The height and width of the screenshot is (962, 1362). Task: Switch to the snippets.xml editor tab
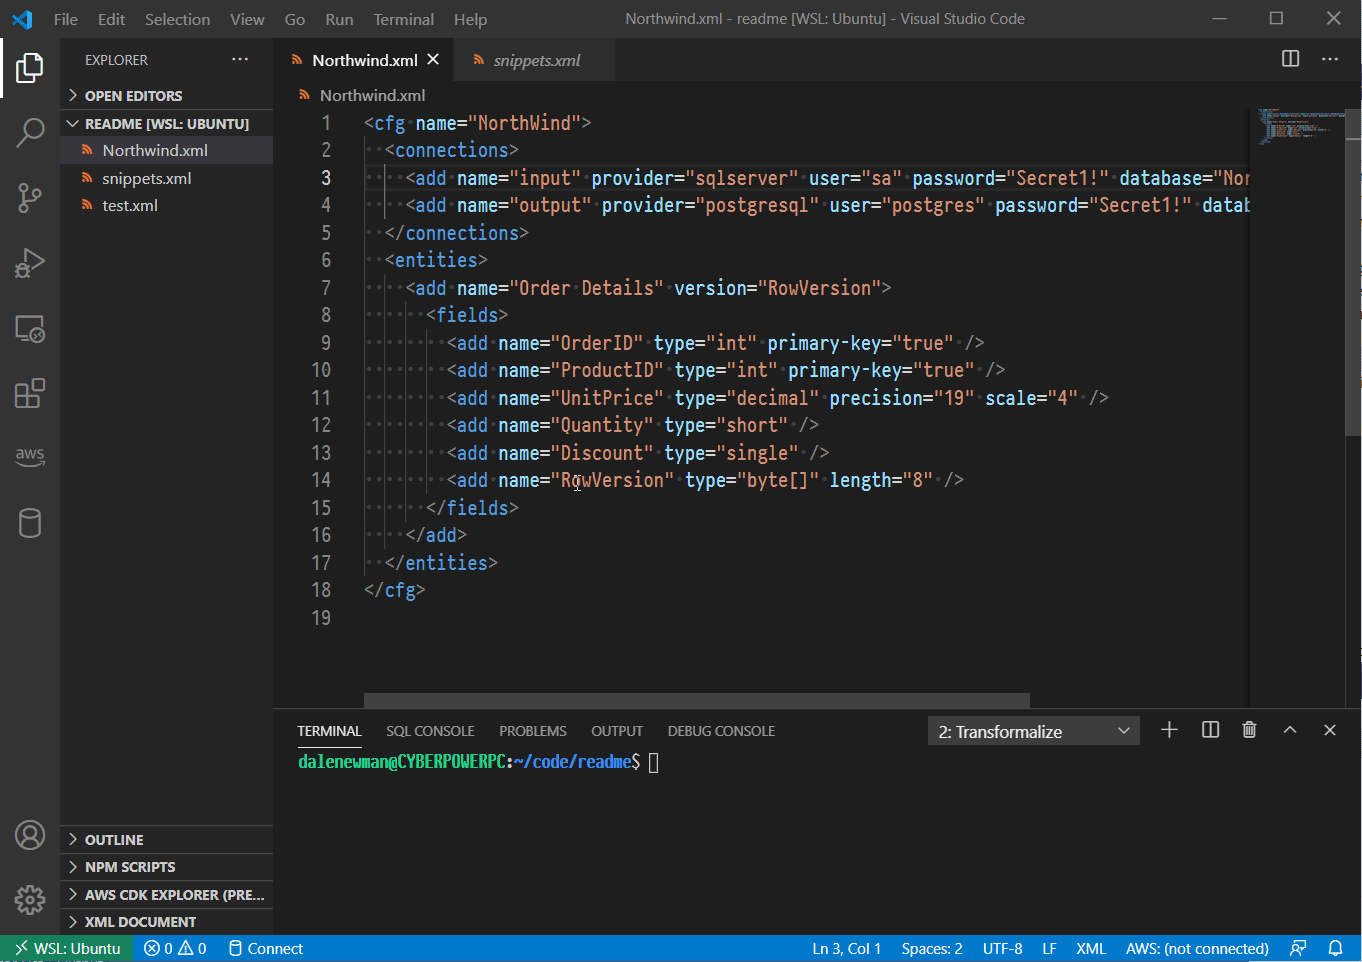click(535, 60)
